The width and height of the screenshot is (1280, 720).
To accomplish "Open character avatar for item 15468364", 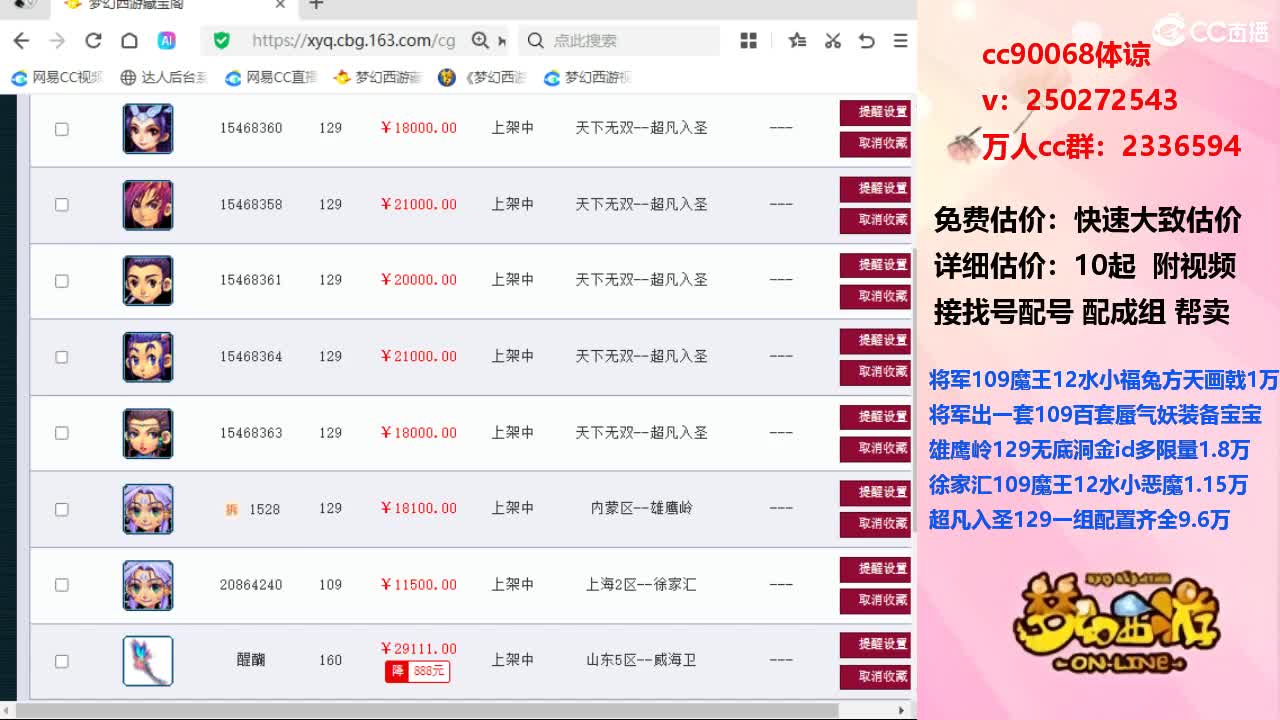I will (148, 356).
